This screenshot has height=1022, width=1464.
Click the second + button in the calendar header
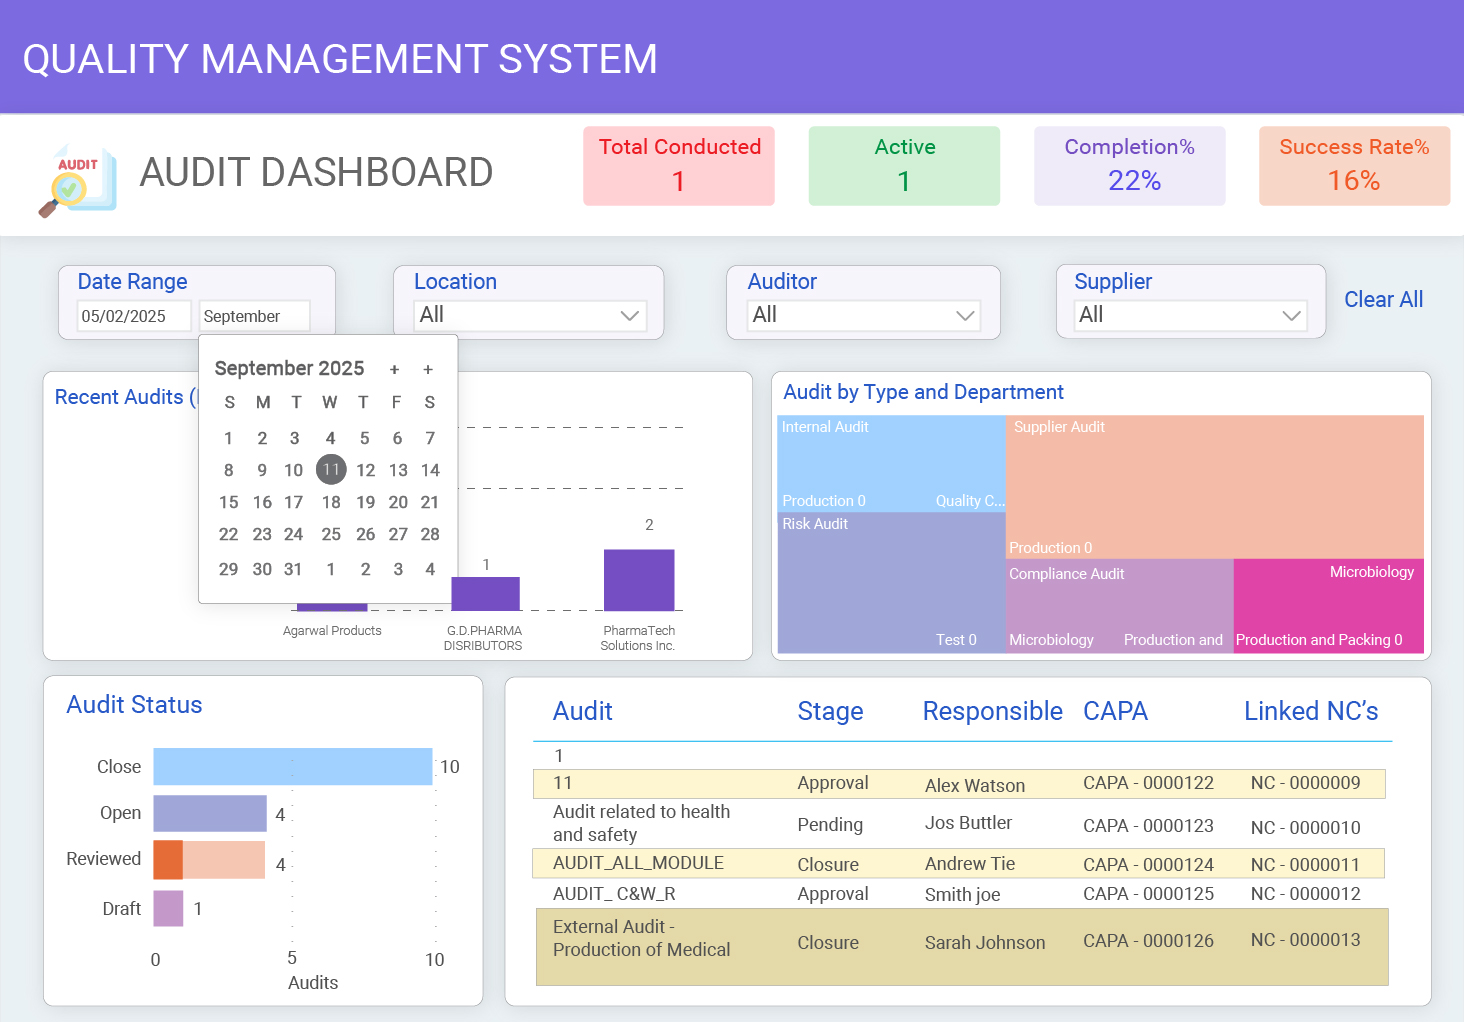click(428, 369)
